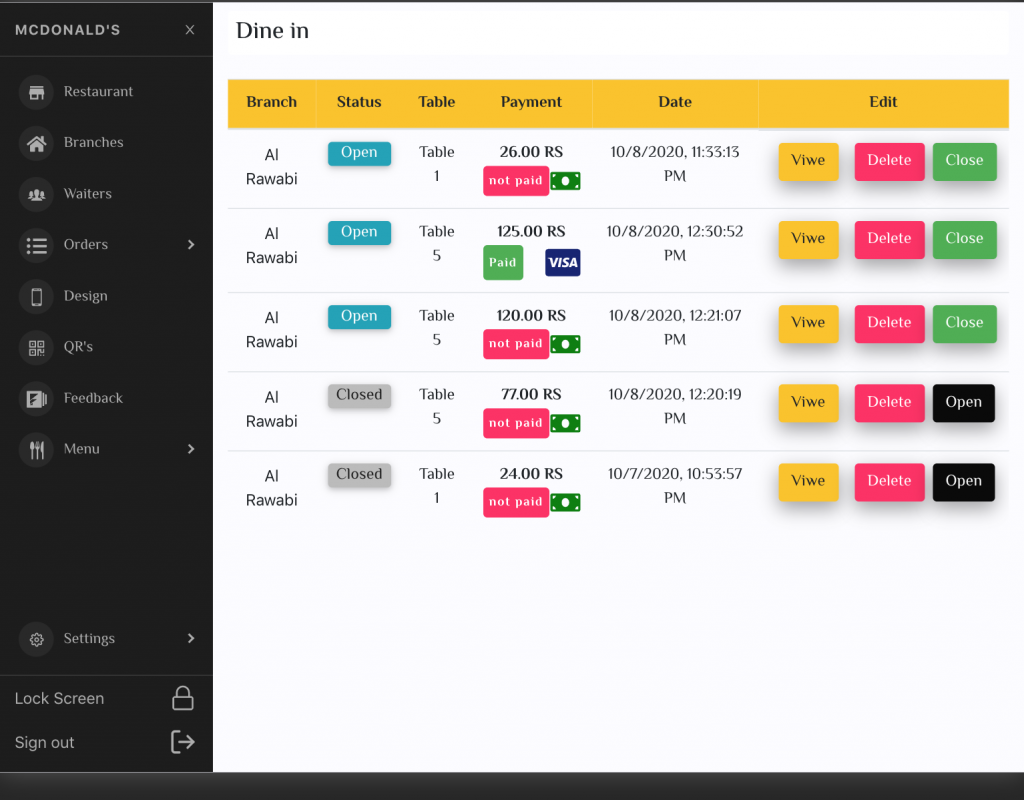Click Closed status badge on 24.00 RS row
This screenshot has width=1024, height=800.
pyautogui.click(x=359, y=475)
